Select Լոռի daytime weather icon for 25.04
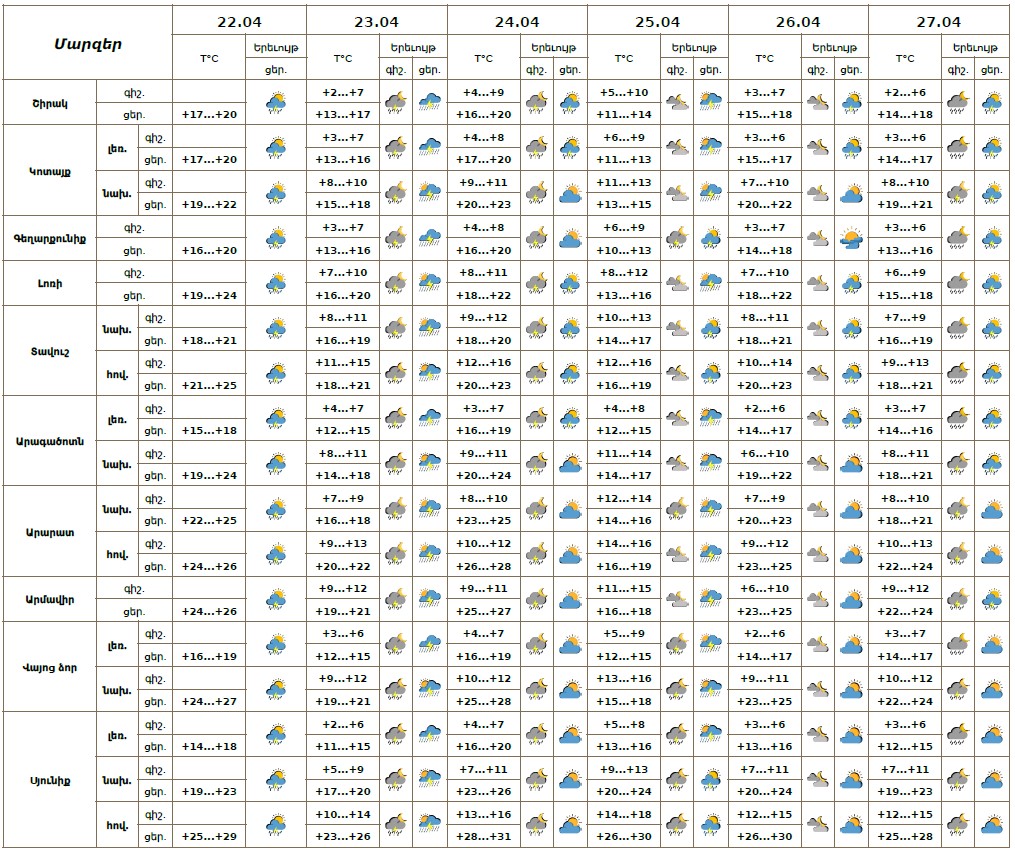 pos(711,283)
